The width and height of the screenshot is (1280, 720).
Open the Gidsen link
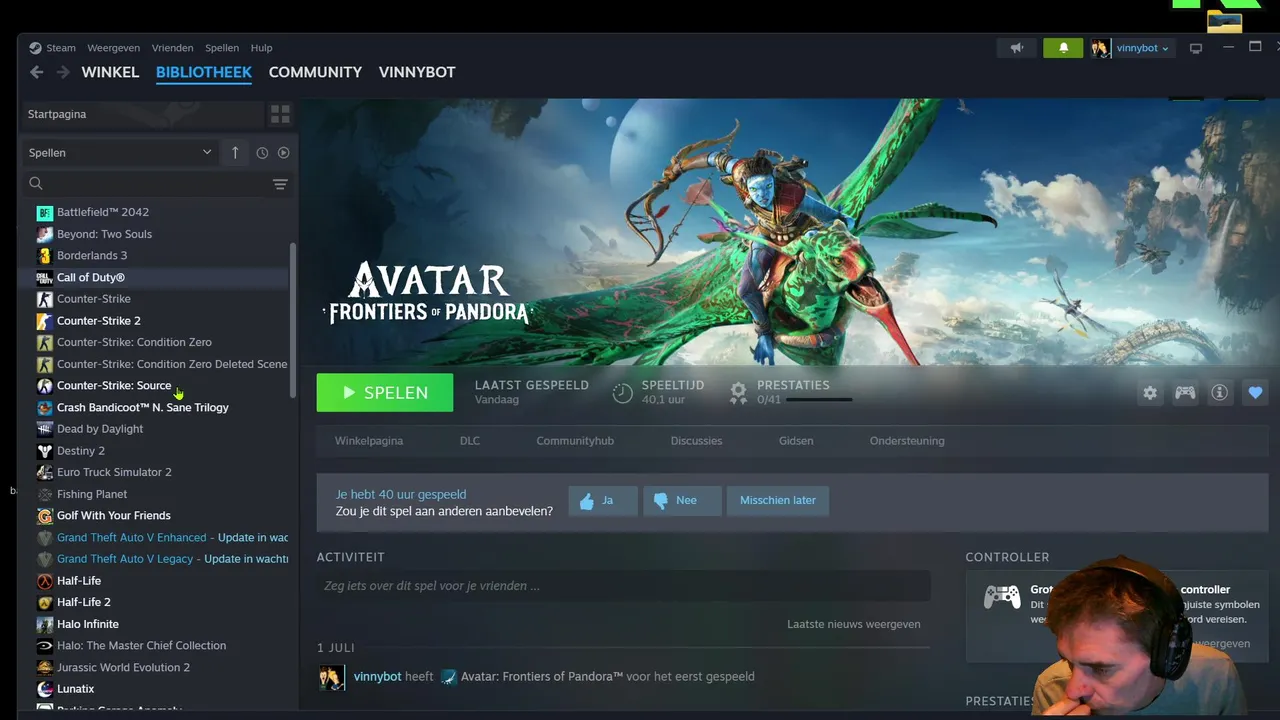pyautogui.click(x=796, y=441)
